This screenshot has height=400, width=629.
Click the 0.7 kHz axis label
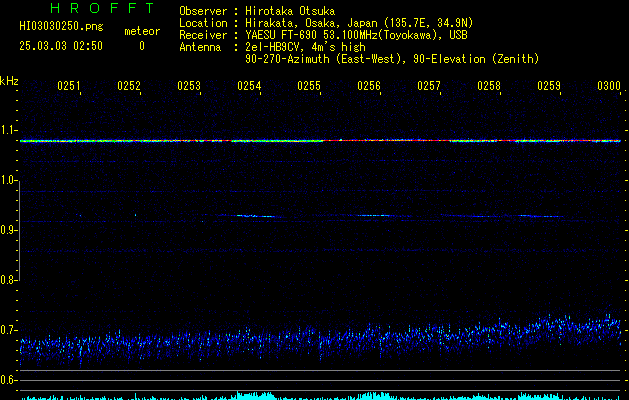[8, 331]
